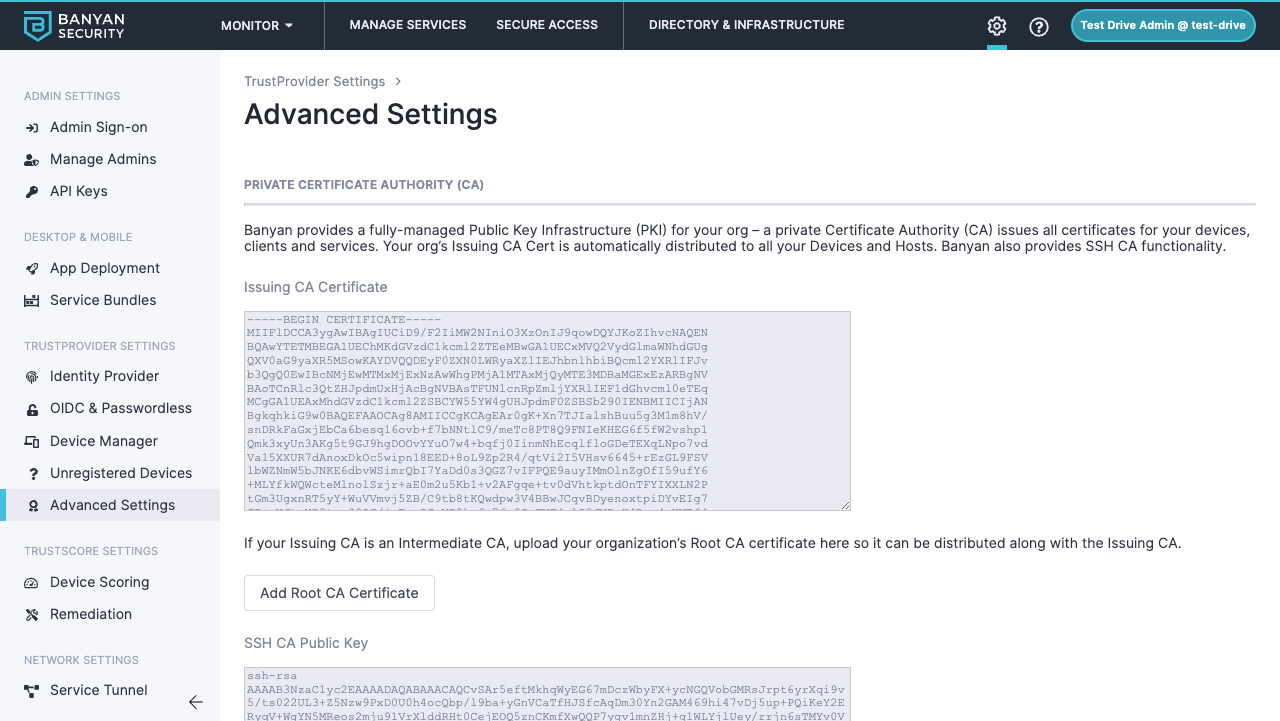Expand the Monitor dropdown menu
Screen dimensions: 1280x721
click(x=257, y=26)
